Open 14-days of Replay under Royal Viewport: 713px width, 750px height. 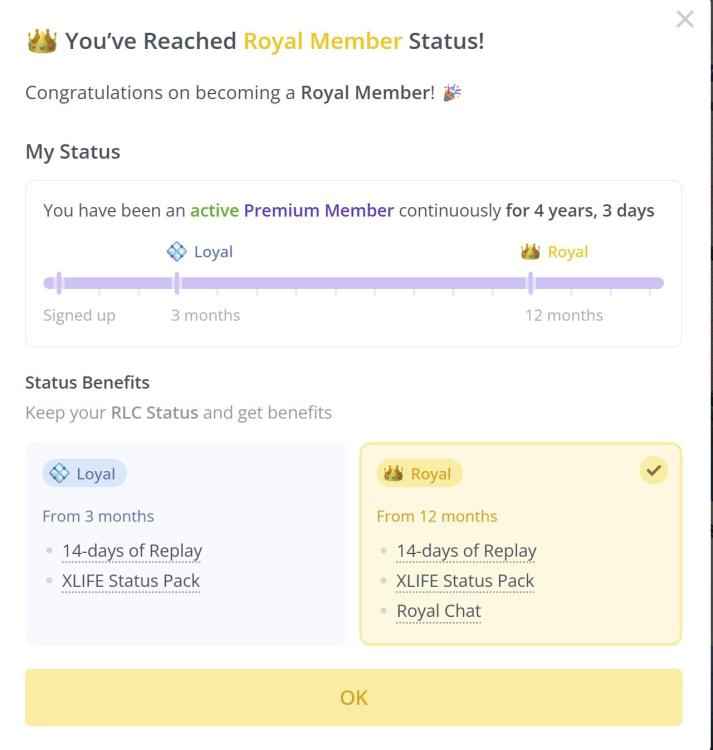466,551
